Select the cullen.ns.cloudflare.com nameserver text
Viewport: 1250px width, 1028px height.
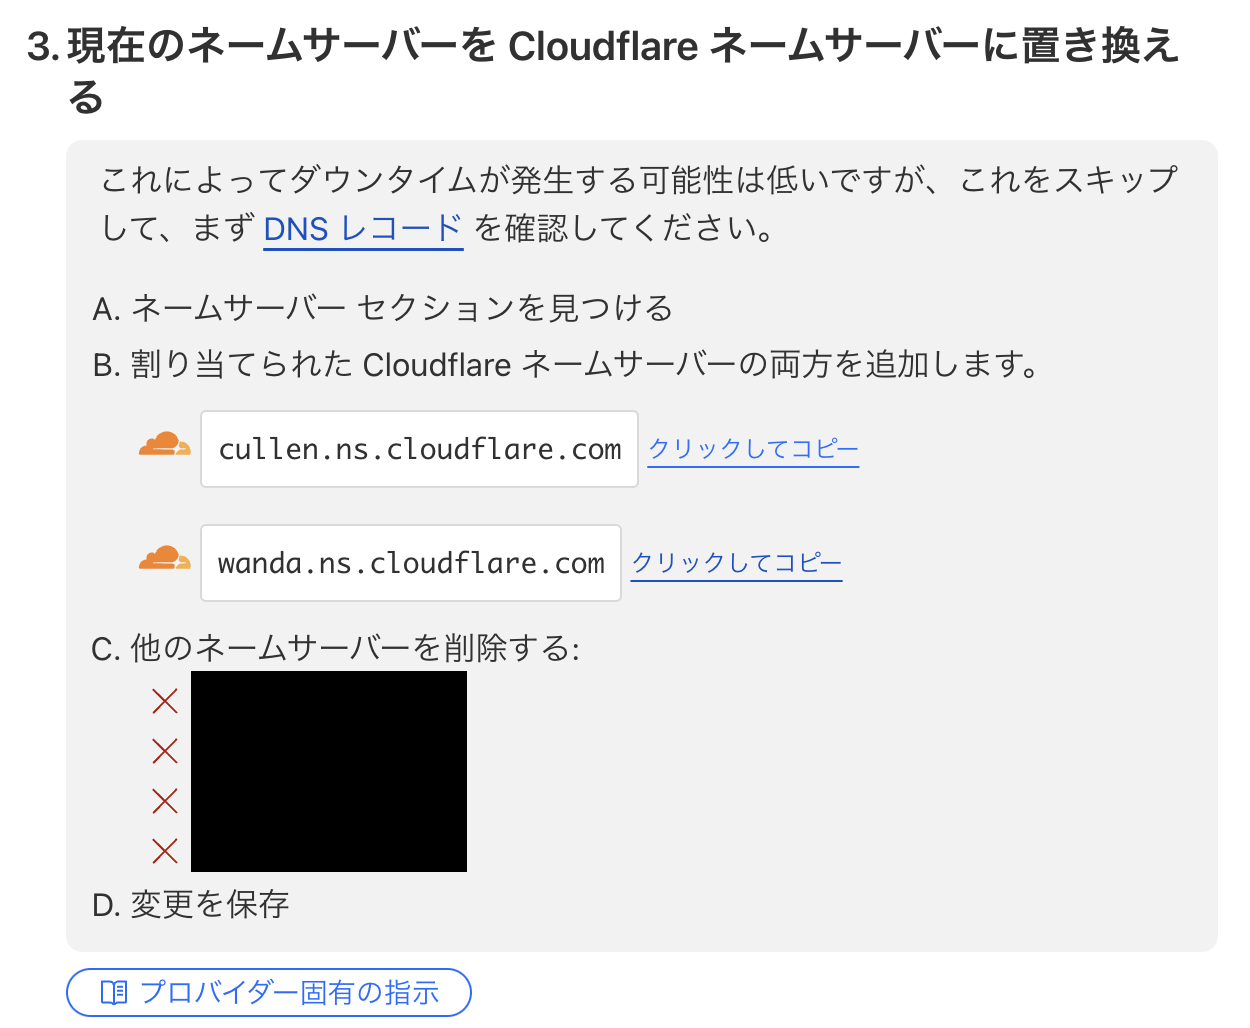(x=419, y=448)
